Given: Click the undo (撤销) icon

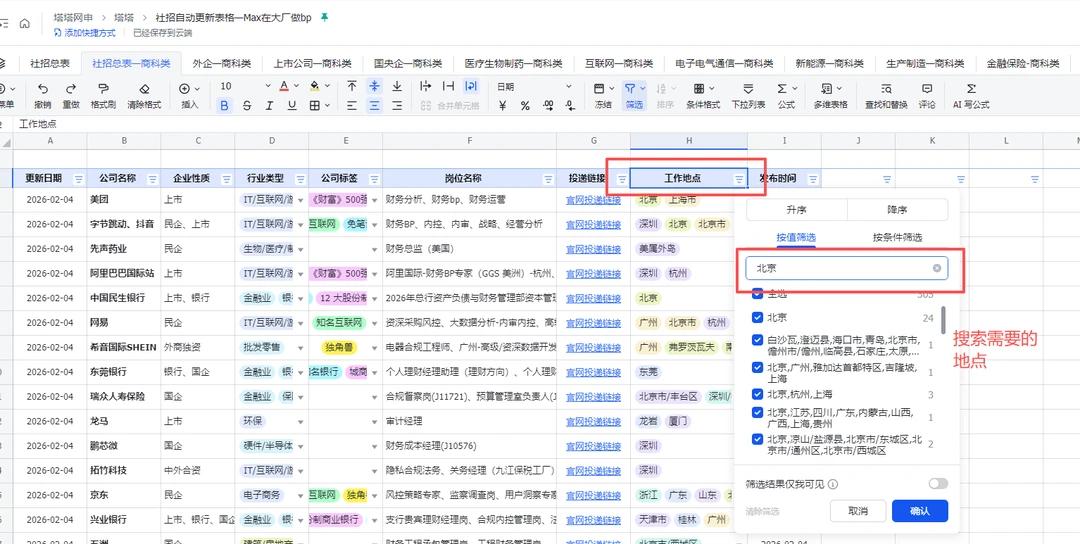Looking at the screenshot, I should tap(42, 89).
